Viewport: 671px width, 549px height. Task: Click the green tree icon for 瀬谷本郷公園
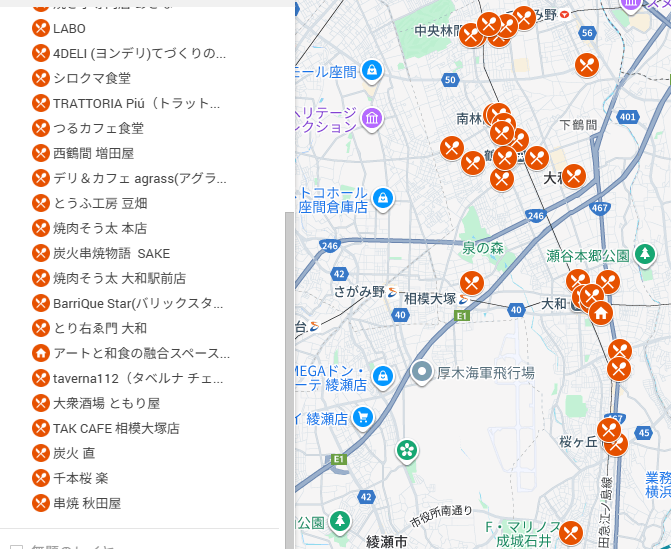[645, 255]
